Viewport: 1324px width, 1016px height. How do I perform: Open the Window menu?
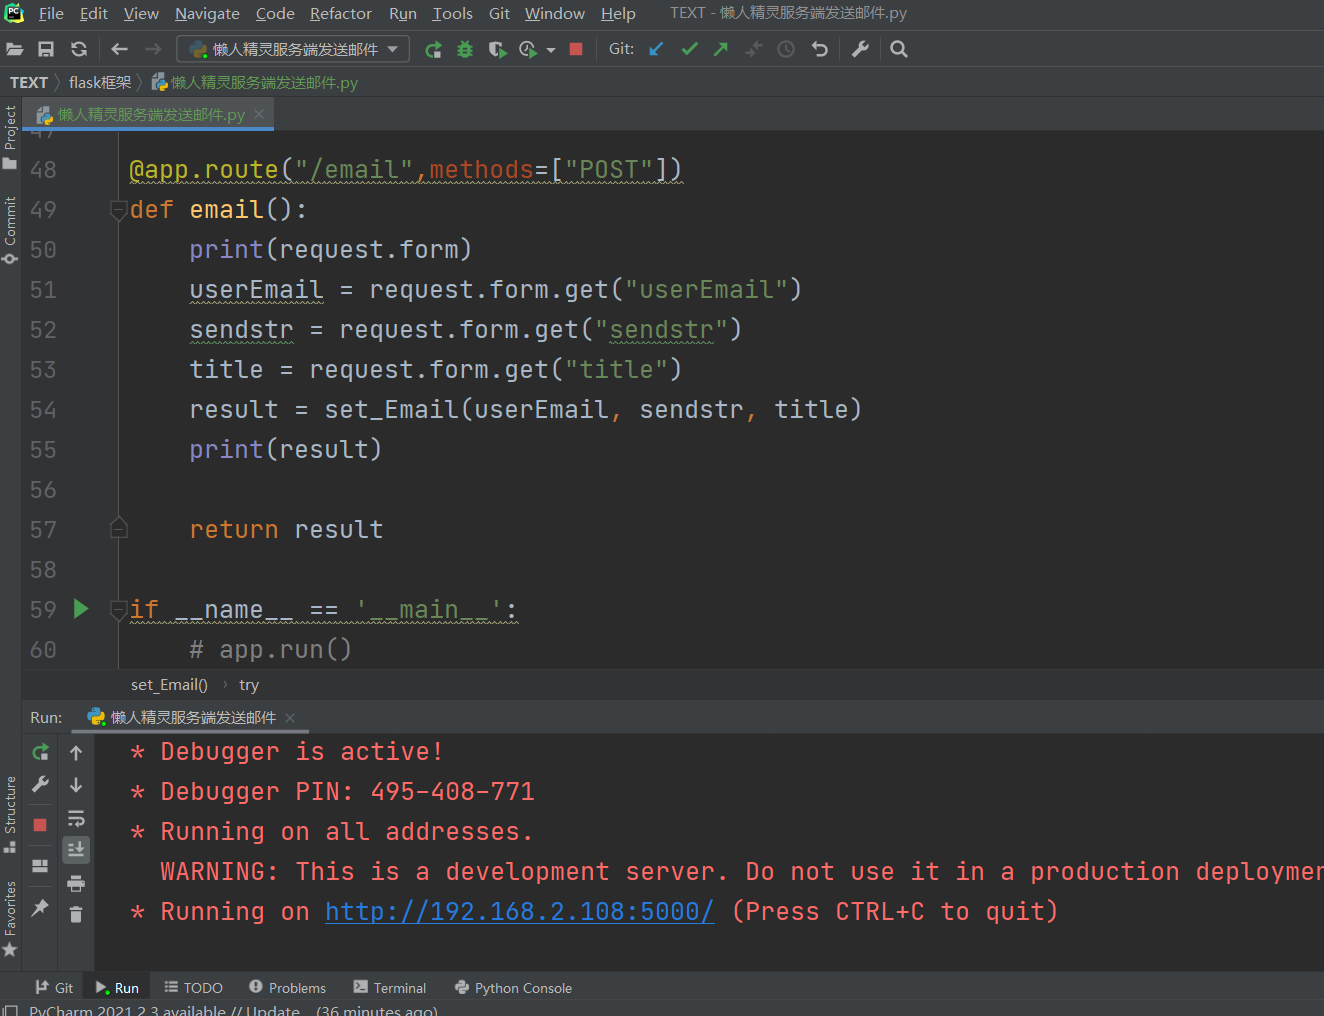(x=555, y=13)
